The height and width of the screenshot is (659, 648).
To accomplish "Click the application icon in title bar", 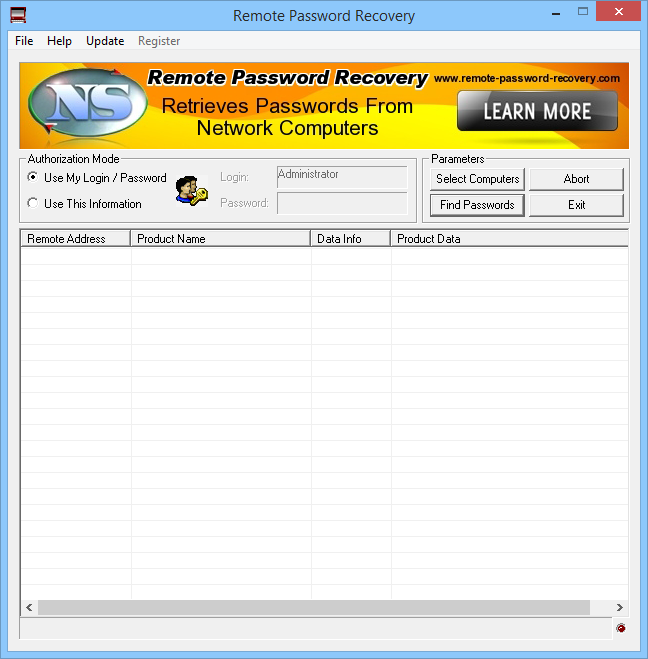I will 18,15.
